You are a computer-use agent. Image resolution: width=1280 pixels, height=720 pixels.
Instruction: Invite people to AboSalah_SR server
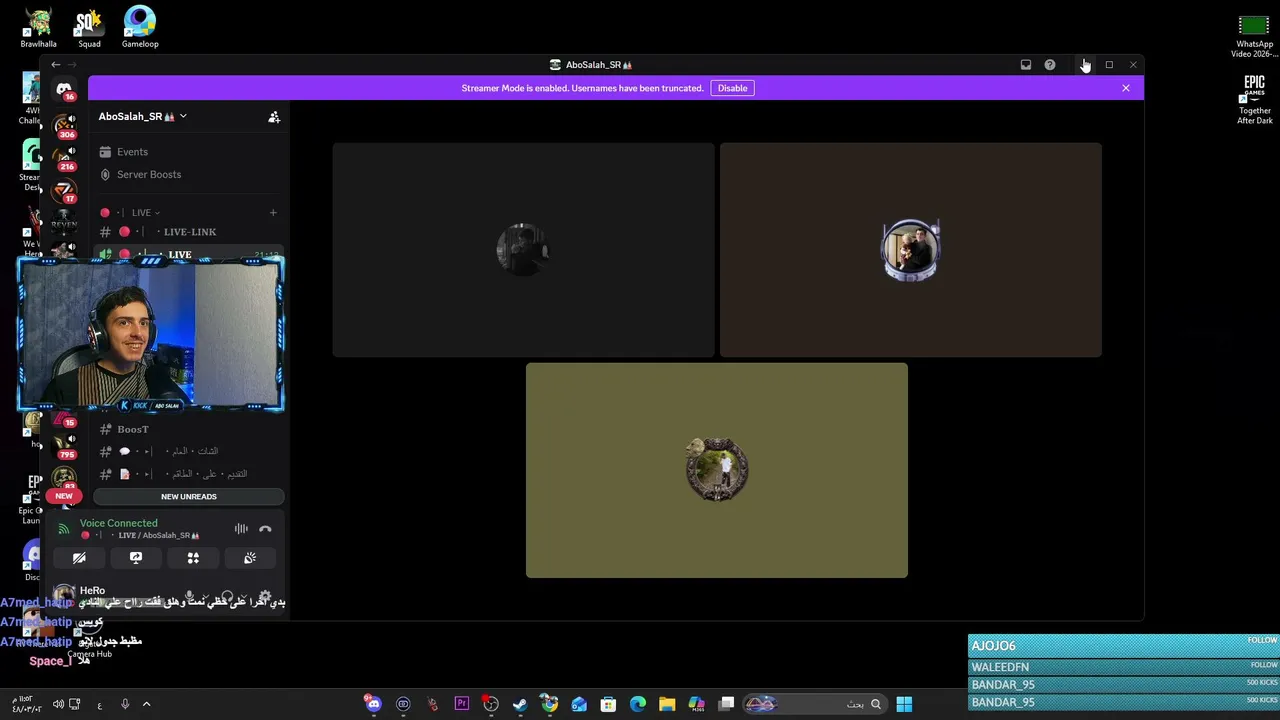[274, 117]
